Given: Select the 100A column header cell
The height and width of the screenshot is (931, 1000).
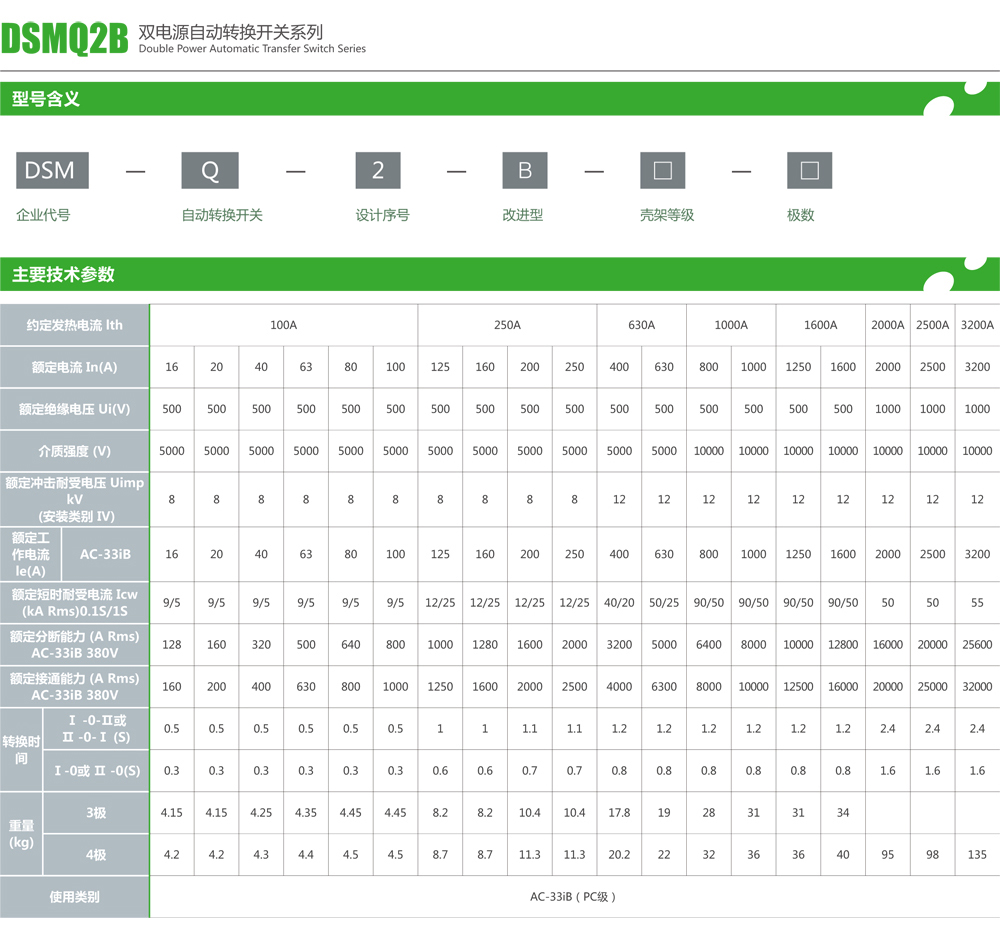Looking at the screenshot, I should [x=283, y=325].
